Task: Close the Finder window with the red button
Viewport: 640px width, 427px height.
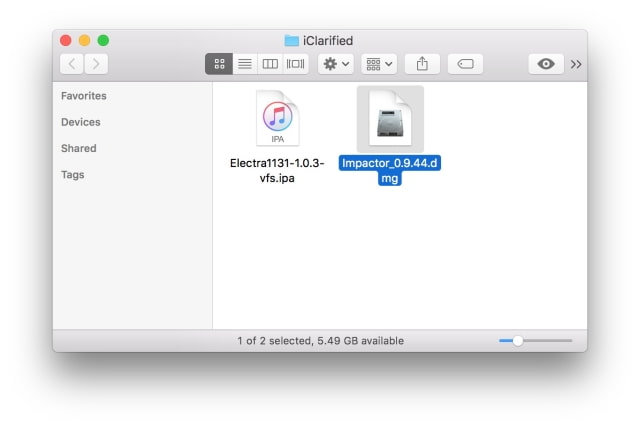Action: (66, 40)
